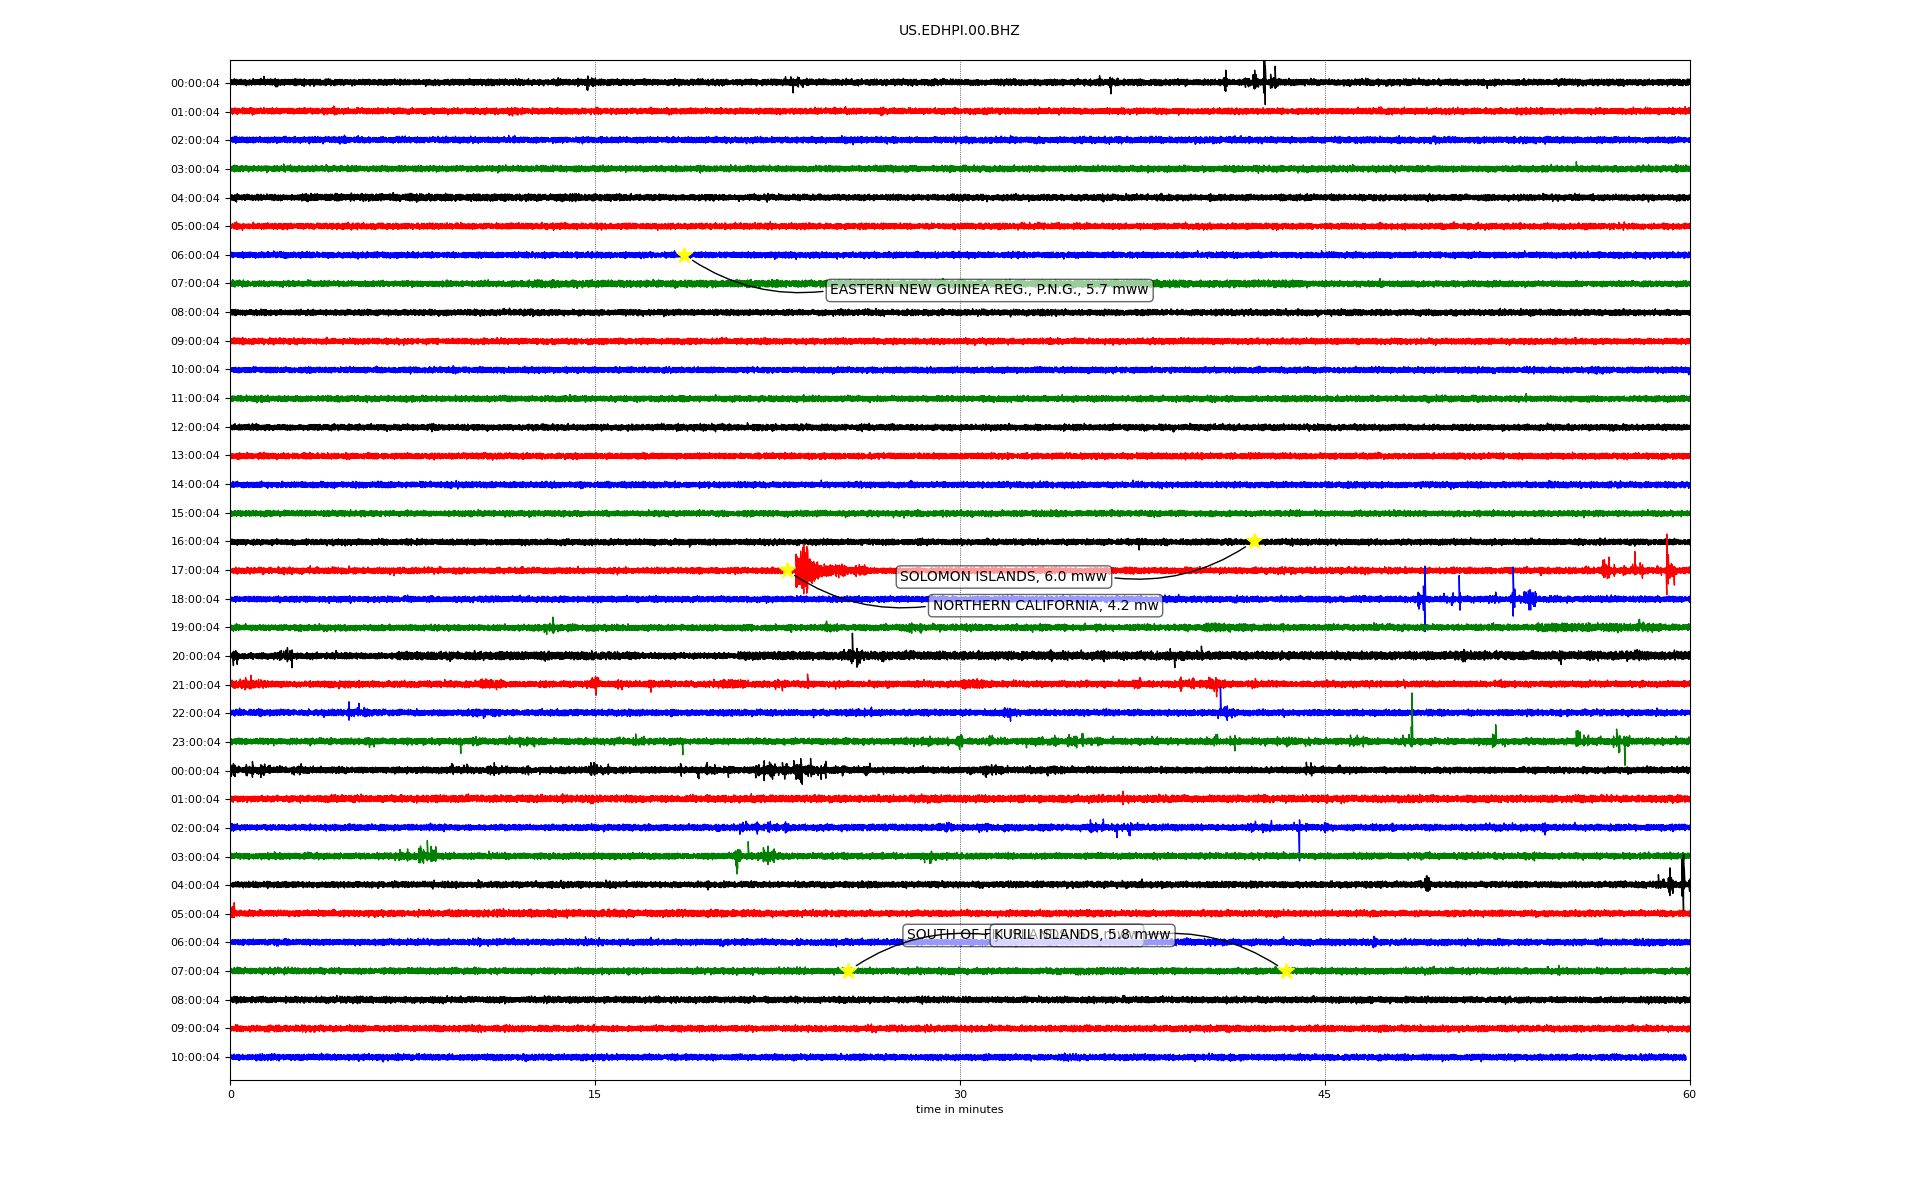This screenshot has width=1920, height=1200.
Task: Click the Solomon Islands event star marker
Action: tap(1254, 541)
